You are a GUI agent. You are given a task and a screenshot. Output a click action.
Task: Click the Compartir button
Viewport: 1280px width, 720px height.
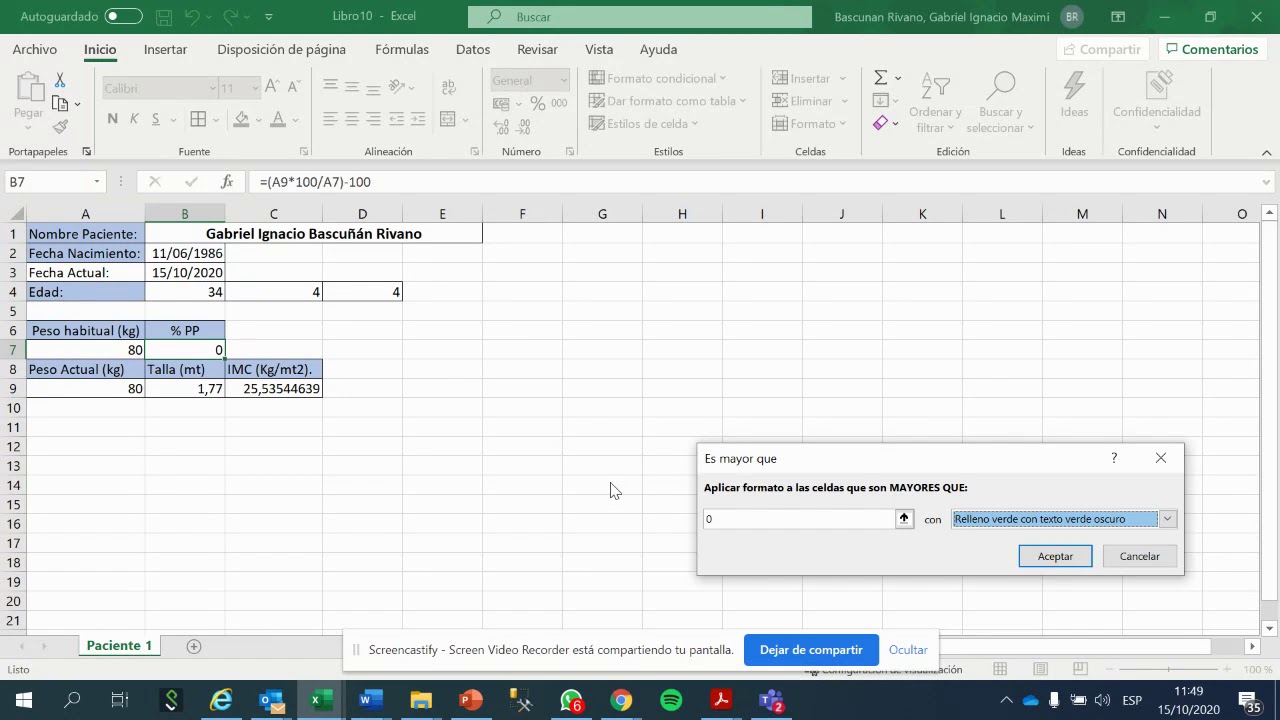coord(1101,49)
